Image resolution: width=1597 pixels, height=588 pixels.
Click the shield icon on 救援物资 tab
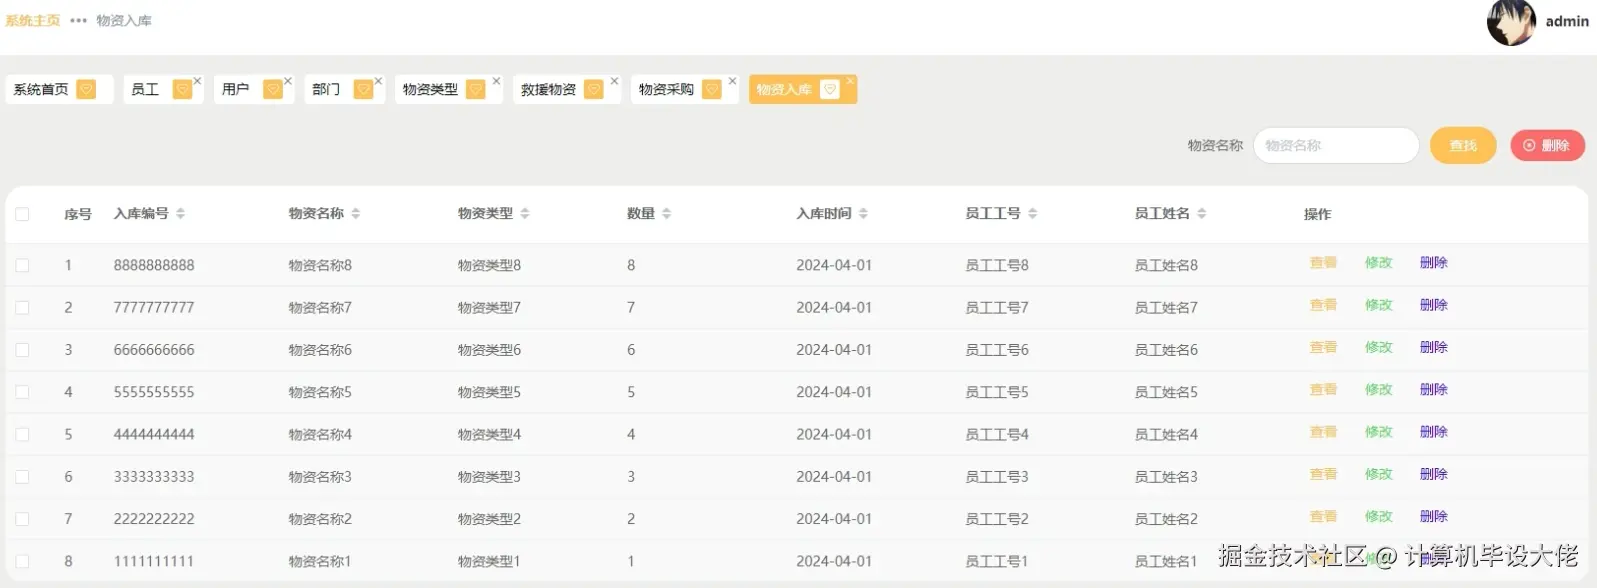593,89
